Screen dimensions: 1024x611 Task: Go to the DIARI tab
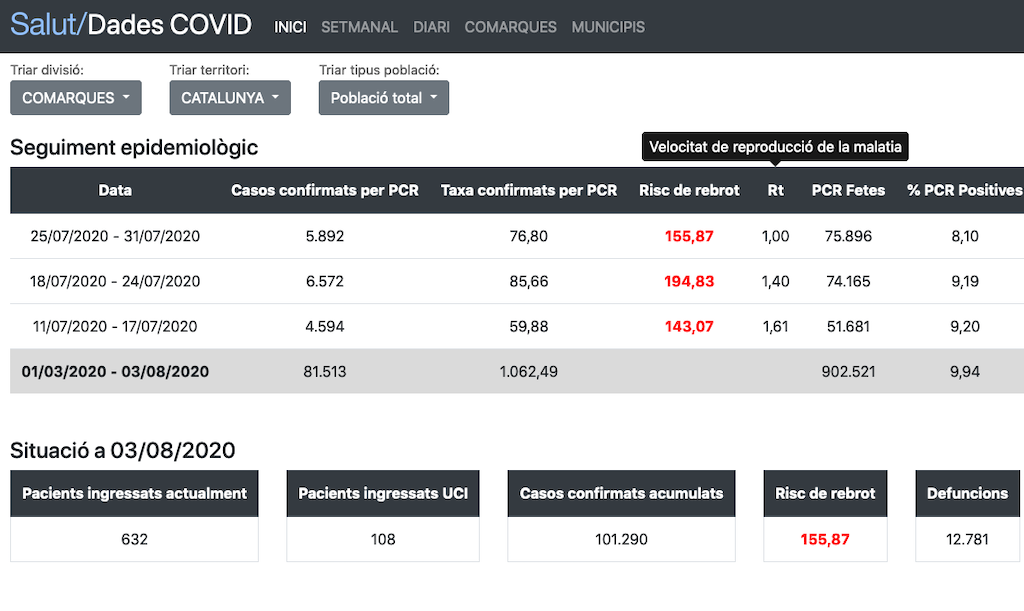point(431,27)
